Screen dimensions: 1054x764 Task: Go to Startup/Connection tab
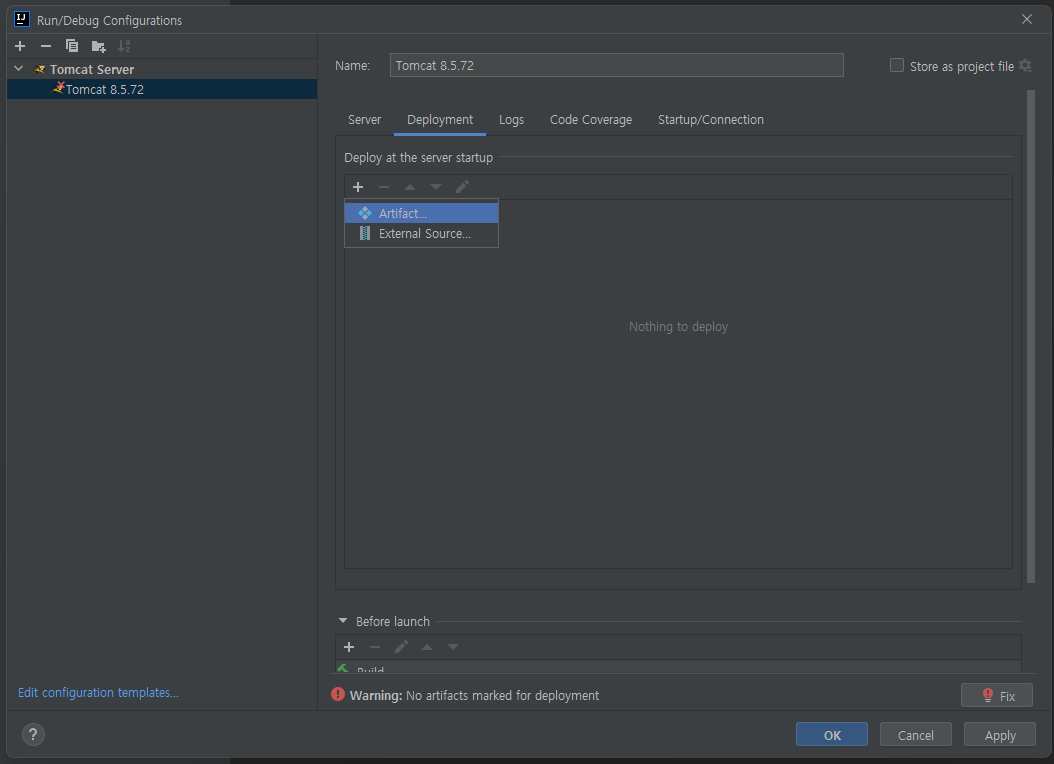(711, 120)
